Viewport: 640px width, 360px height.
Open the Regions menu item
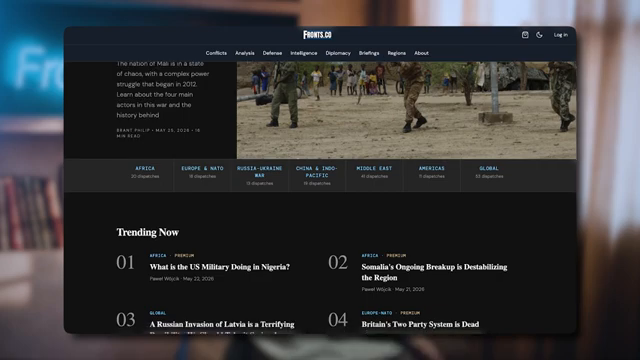pyautogui.click(x=397, y=53)
